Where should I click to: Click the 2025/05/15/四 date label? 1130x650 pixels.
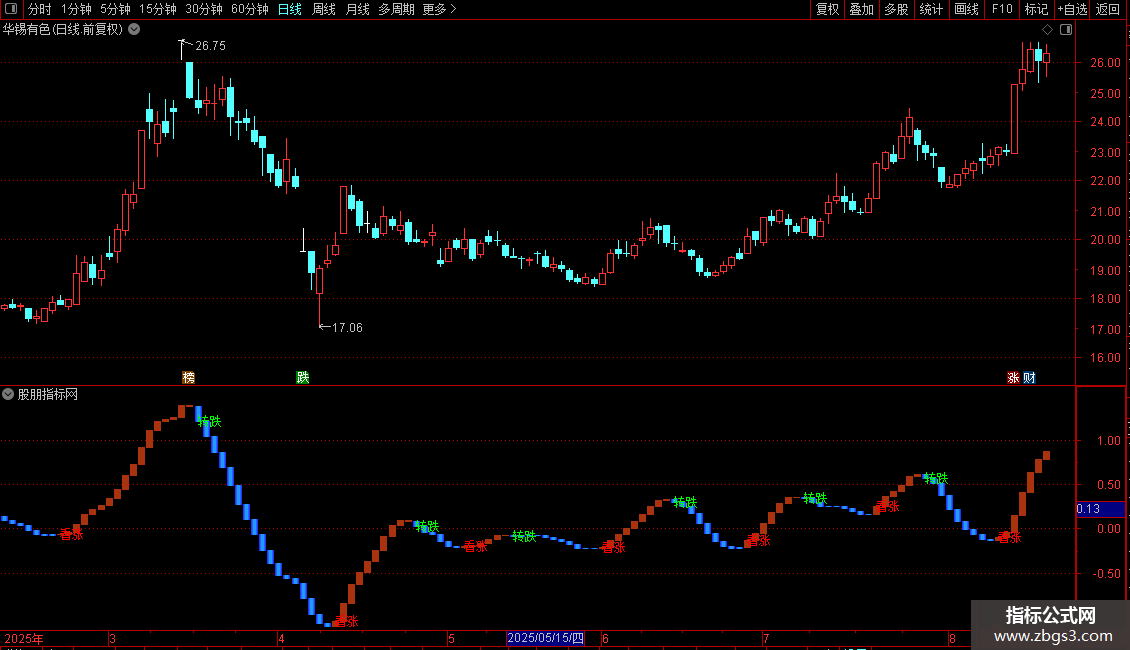tap(545, 638)
